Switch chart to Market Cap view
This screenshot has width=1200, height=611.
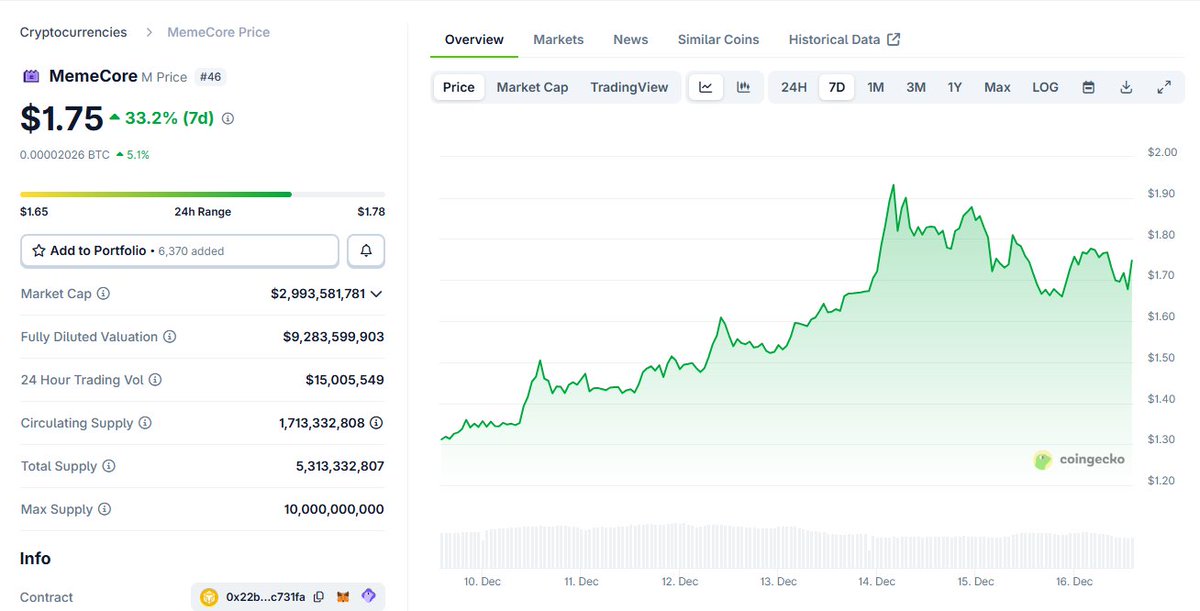coord(532,87)
